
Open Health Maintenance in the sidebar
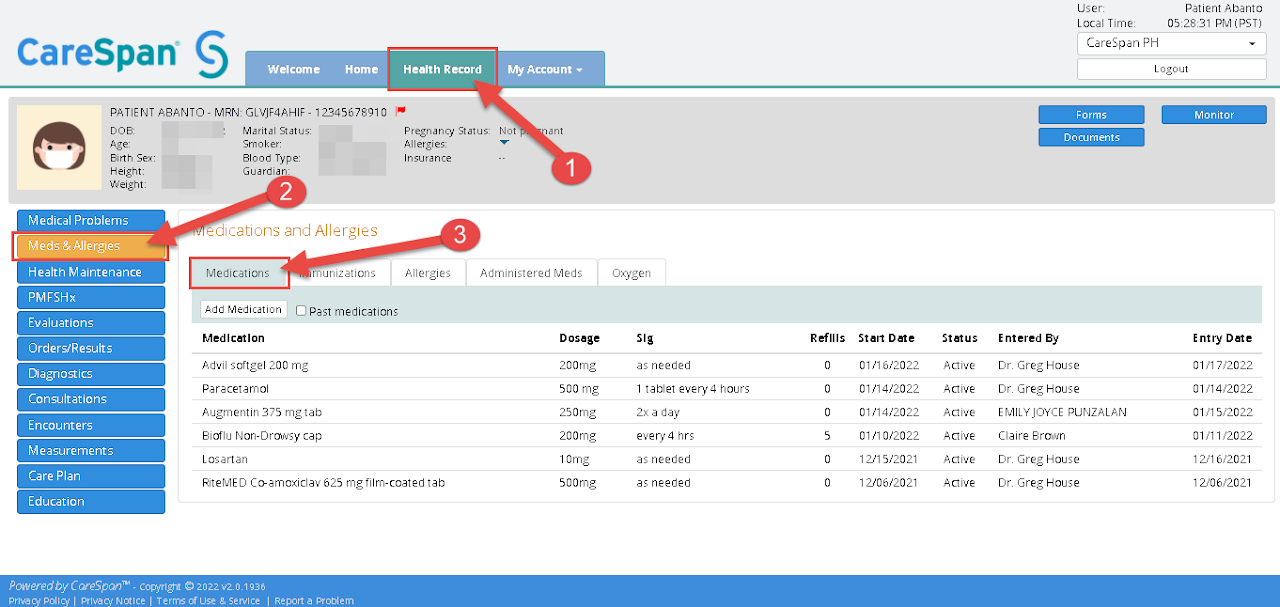tap(90, 272)
